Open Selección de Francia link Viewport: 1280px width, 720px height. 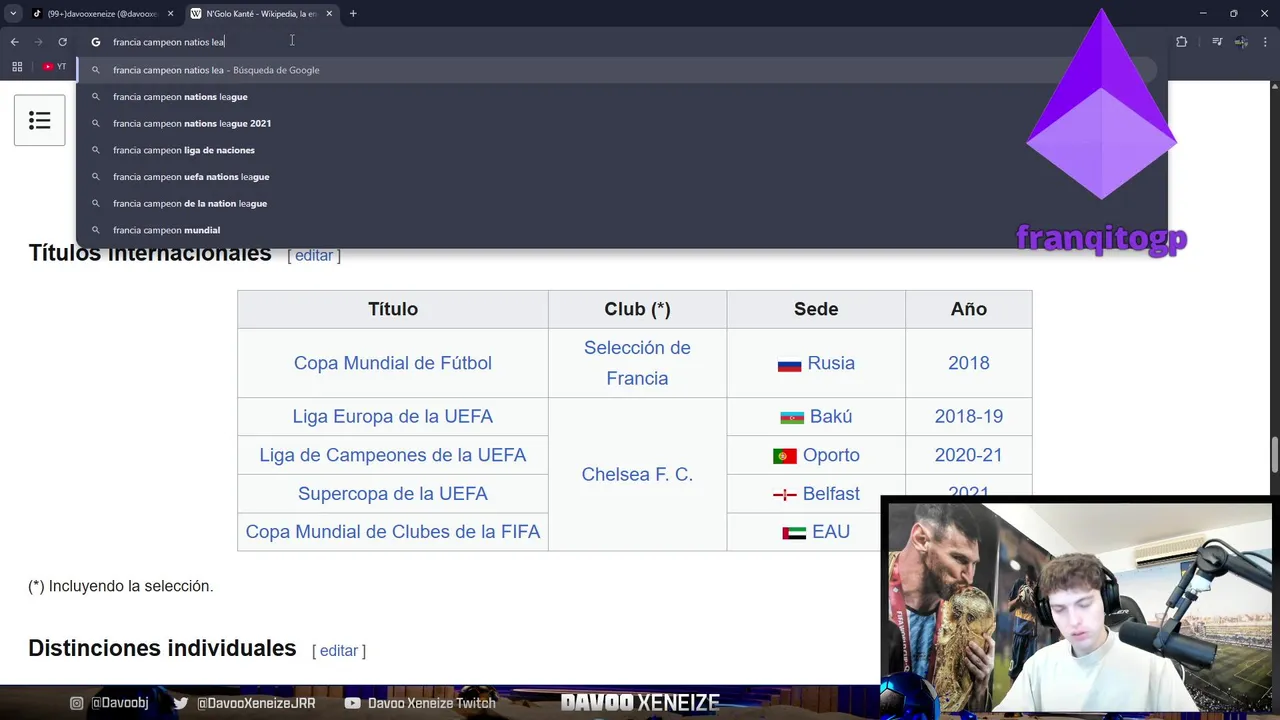[x=637, y=363]
